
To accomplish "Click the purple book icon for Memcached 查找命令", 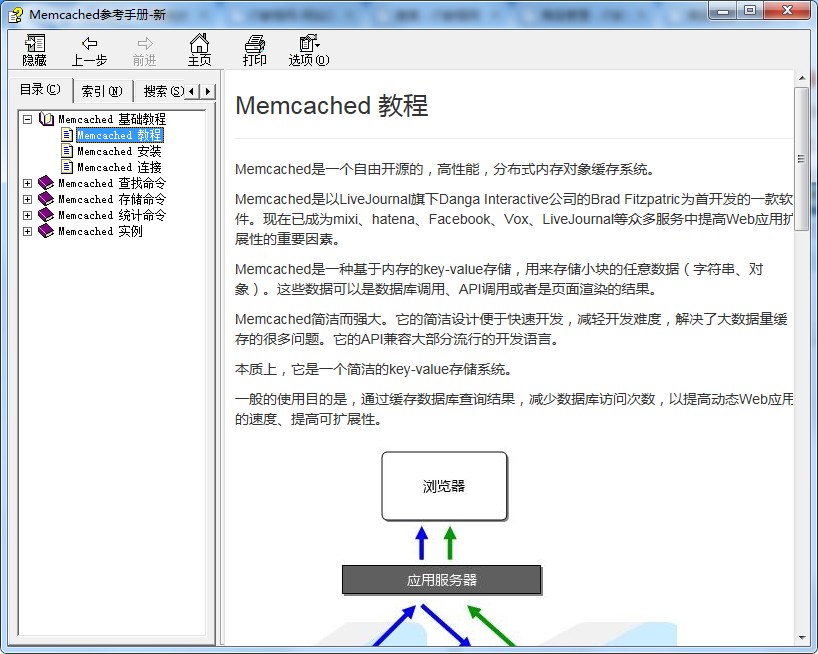I will tap(46, 183).
